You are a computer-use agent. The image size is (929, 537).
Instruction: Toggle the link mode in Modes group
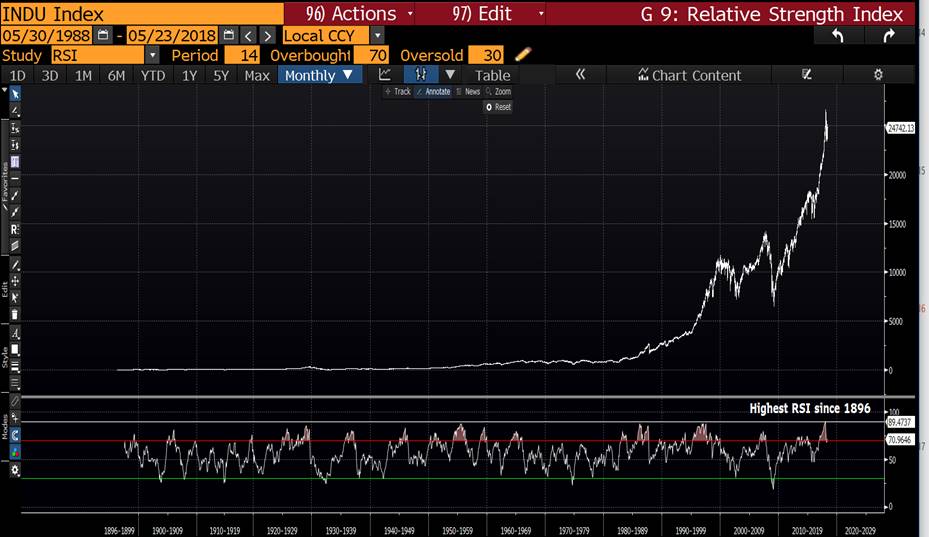point(15,402)
